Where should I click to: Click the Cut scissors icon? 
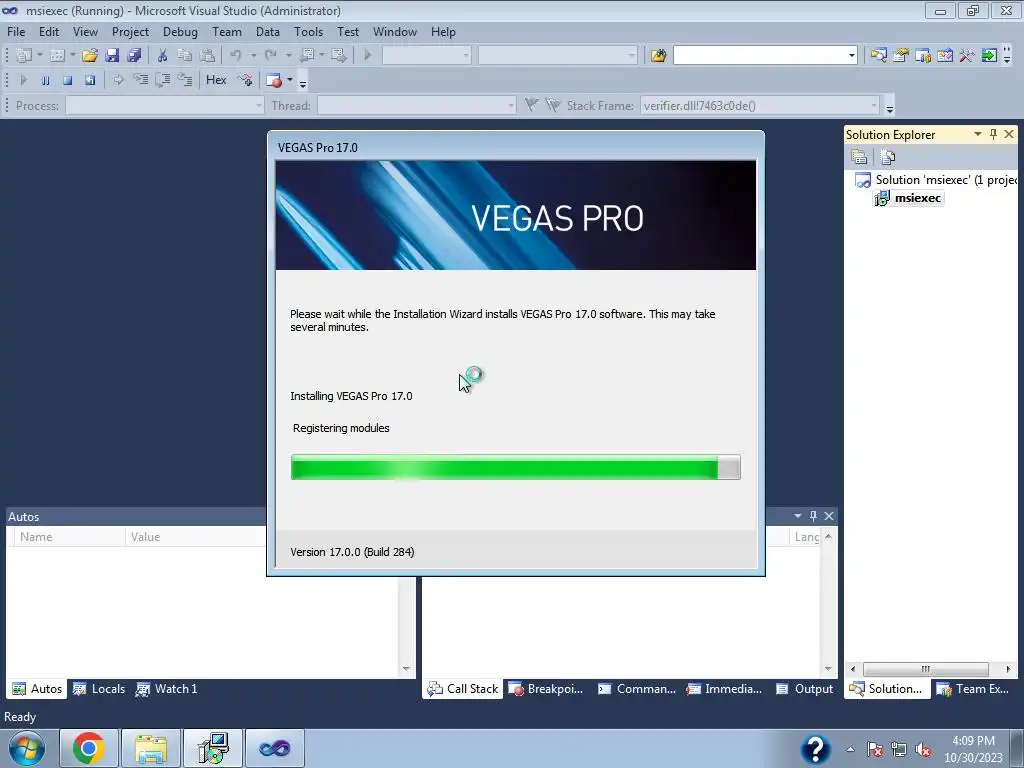pyautogui.click(x=163, y=56)
